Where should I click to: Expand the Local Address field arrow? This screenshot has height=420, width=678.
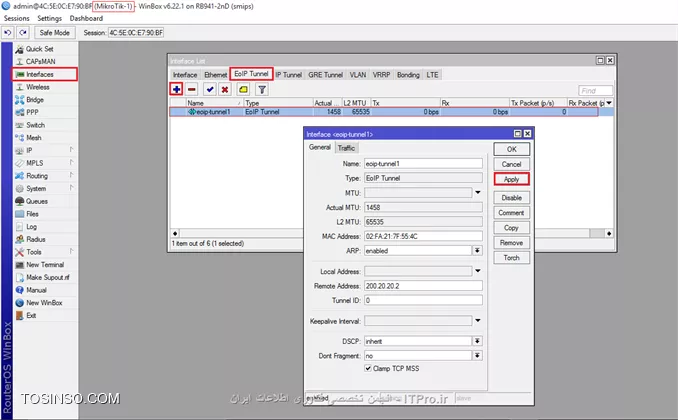(x=478, y=271)
